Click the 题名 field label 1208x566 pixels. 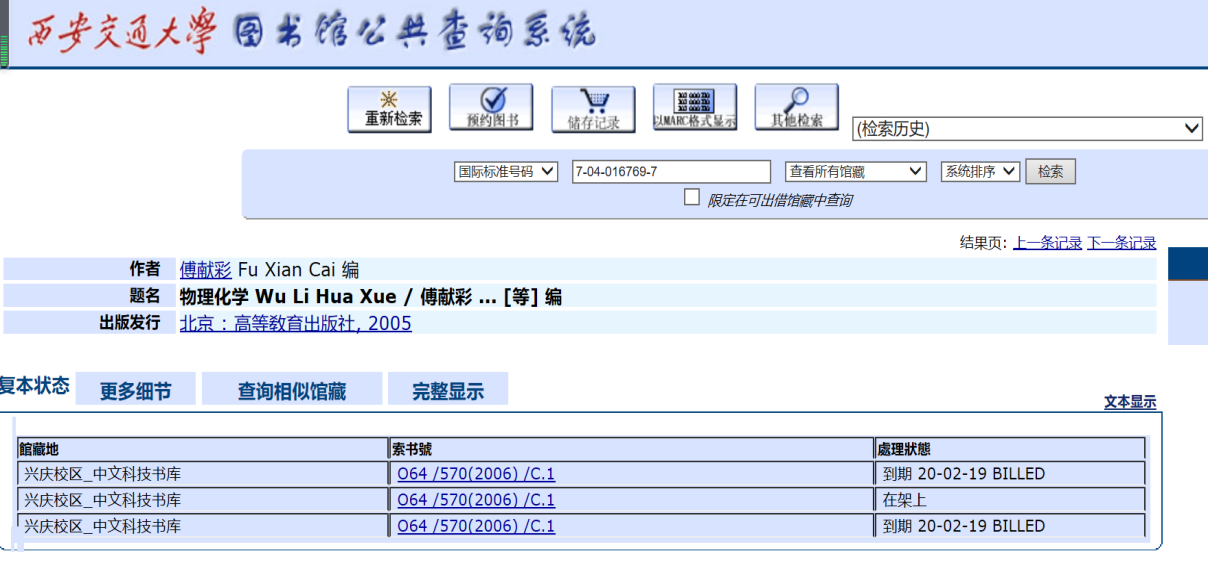click(145, 296)
